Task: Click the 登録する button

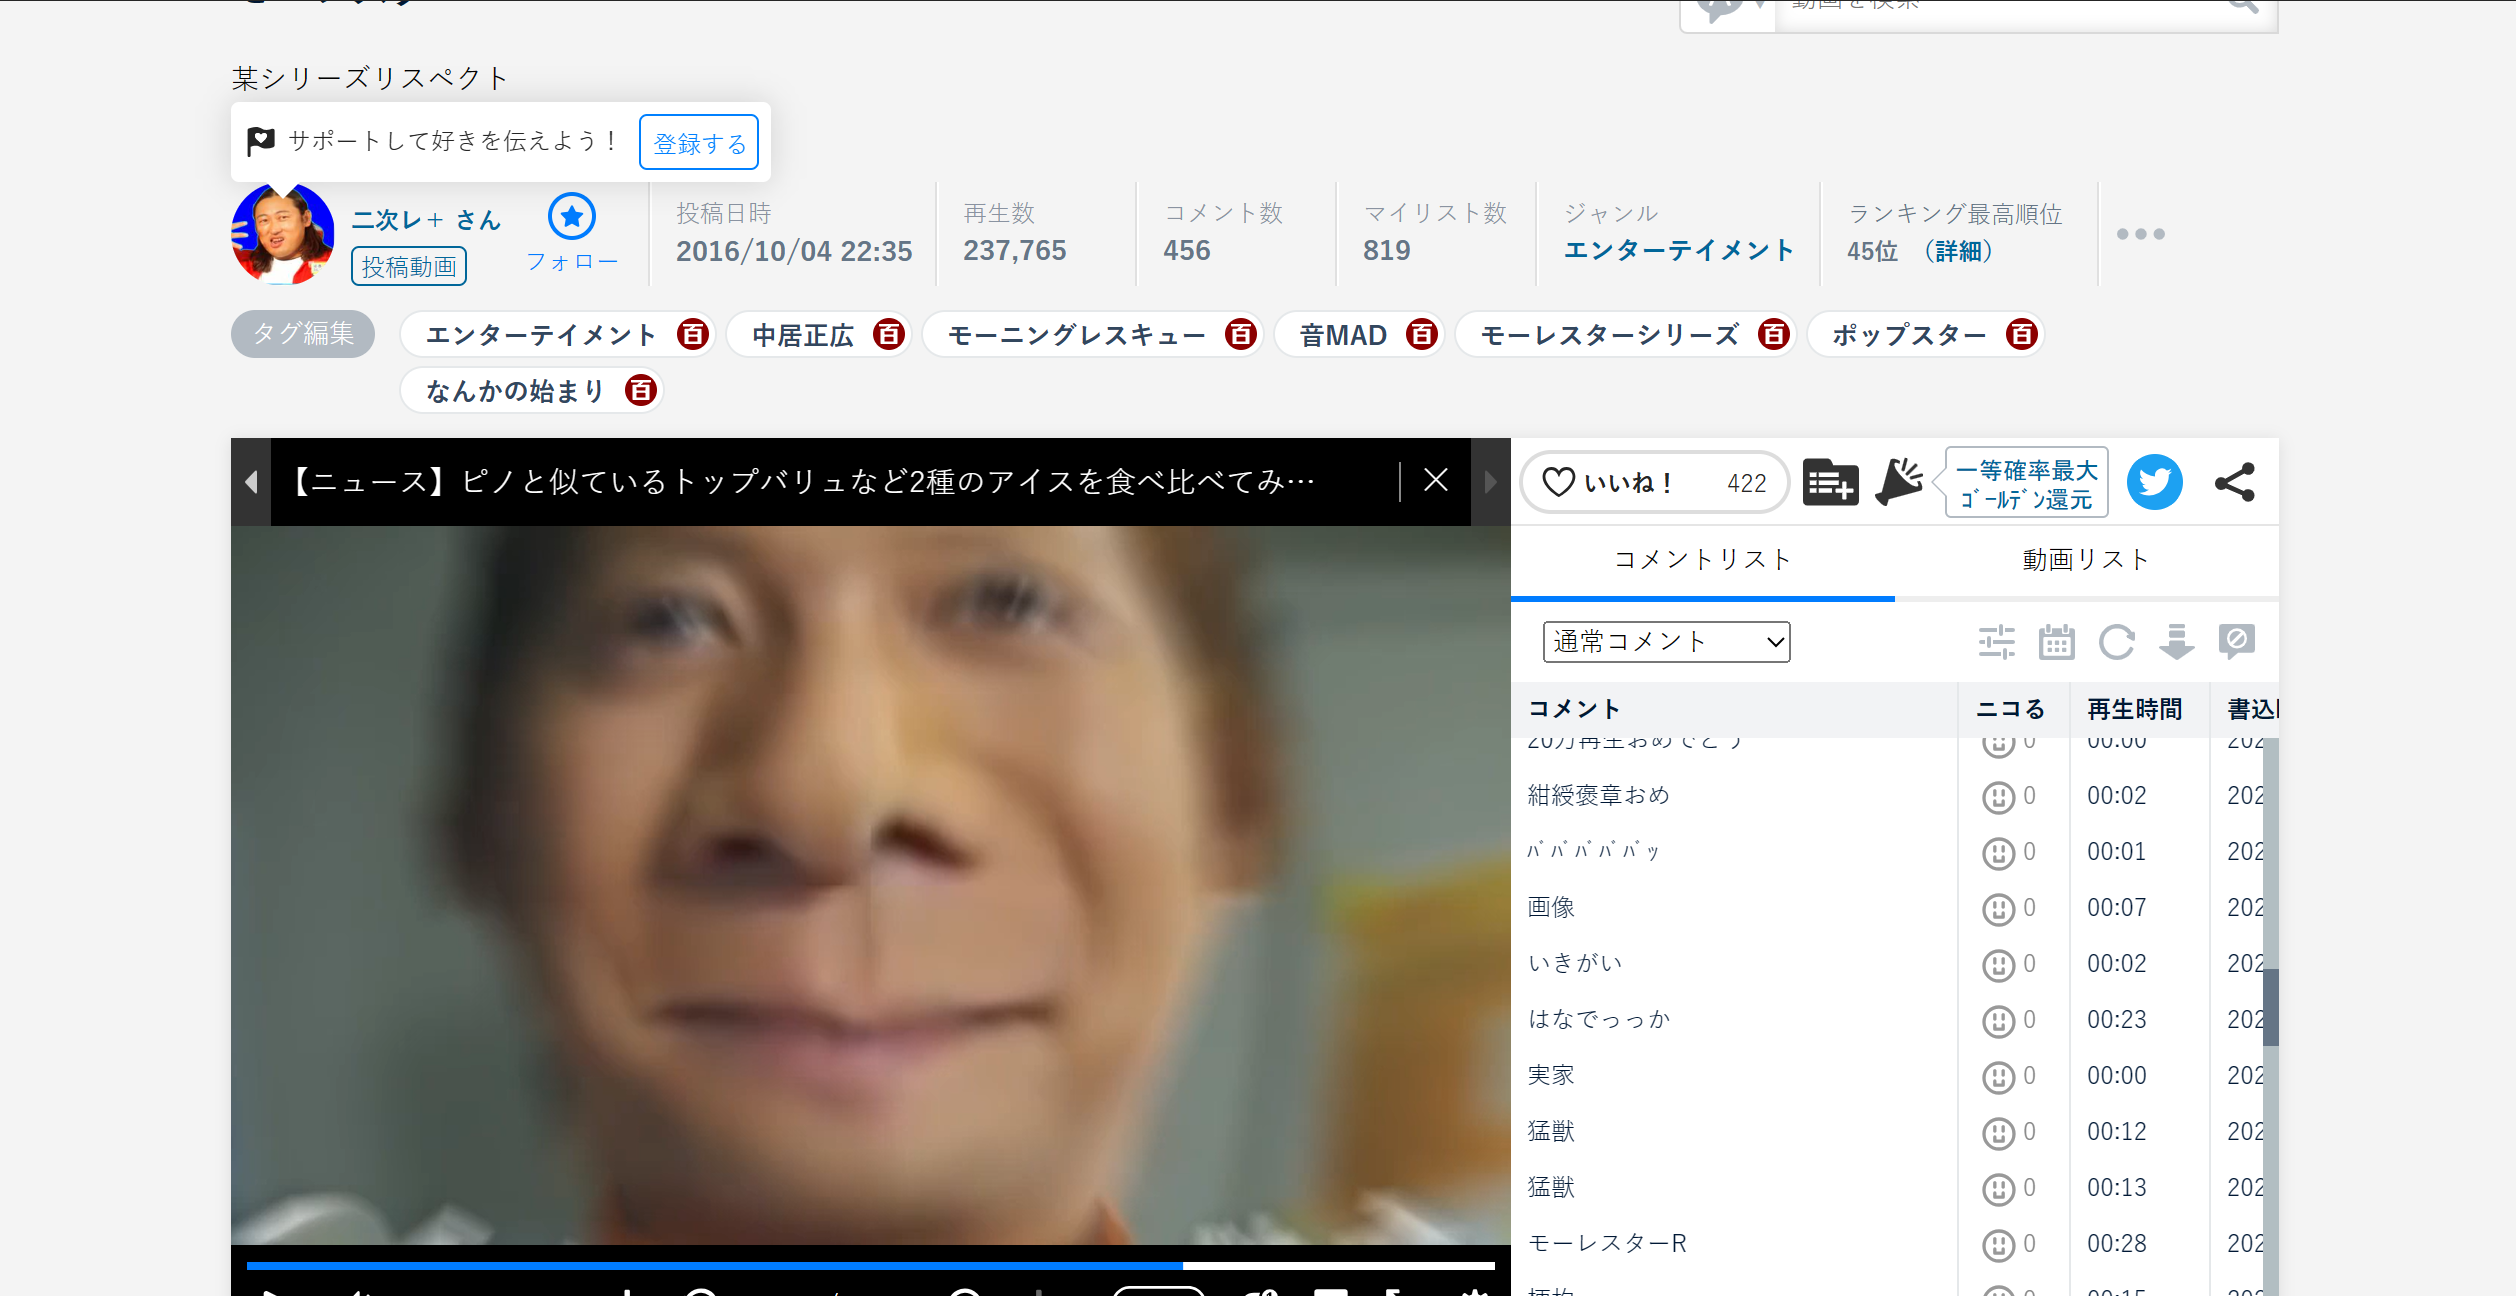Action: (699, 142)
